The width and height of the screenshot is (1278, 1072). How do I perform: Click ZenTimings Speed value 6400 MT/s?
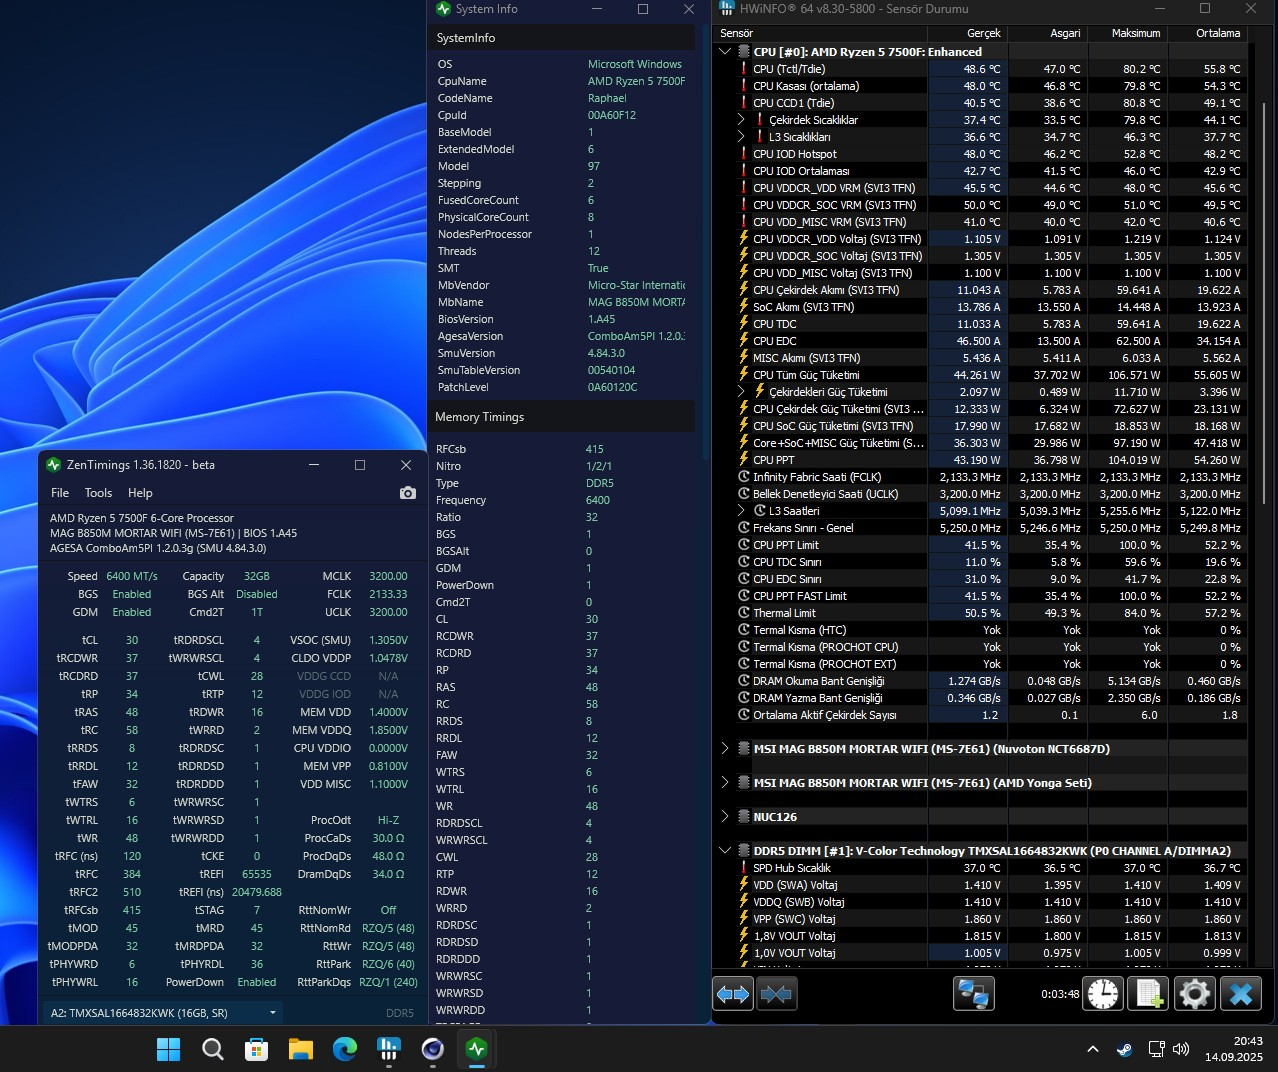coord(132,576)
